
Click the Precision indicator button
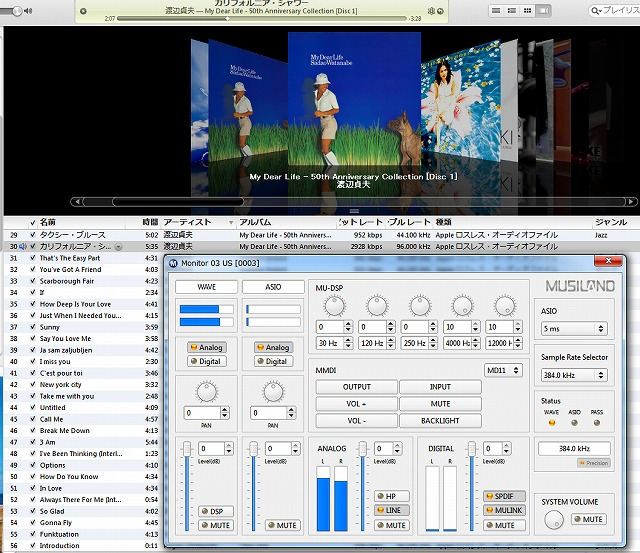click(x=594, y=463)
